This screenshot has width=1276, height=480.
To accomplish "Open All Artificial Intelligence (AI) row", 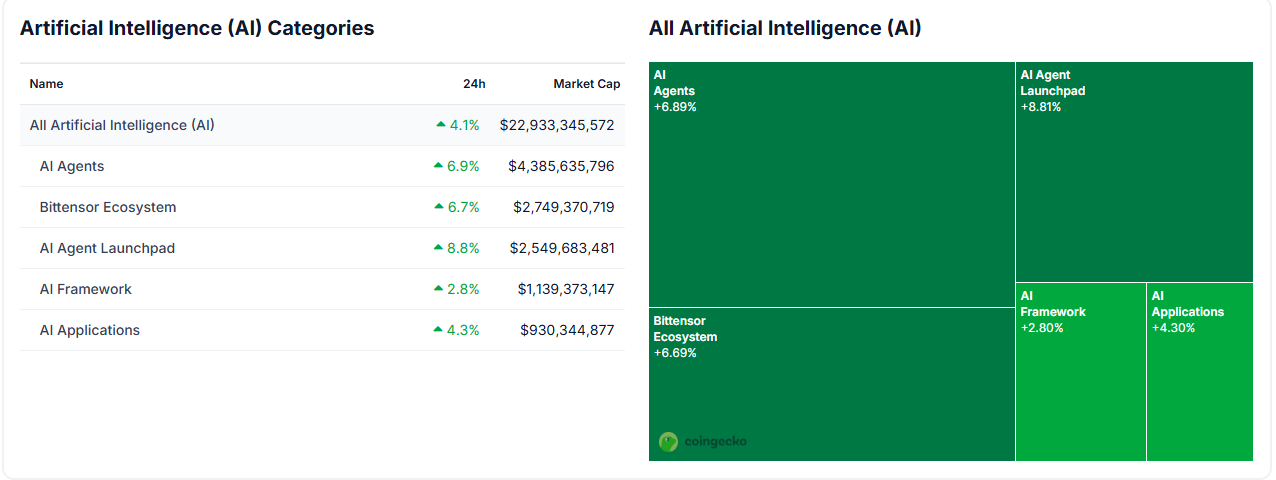I will [x=122, y=125].
